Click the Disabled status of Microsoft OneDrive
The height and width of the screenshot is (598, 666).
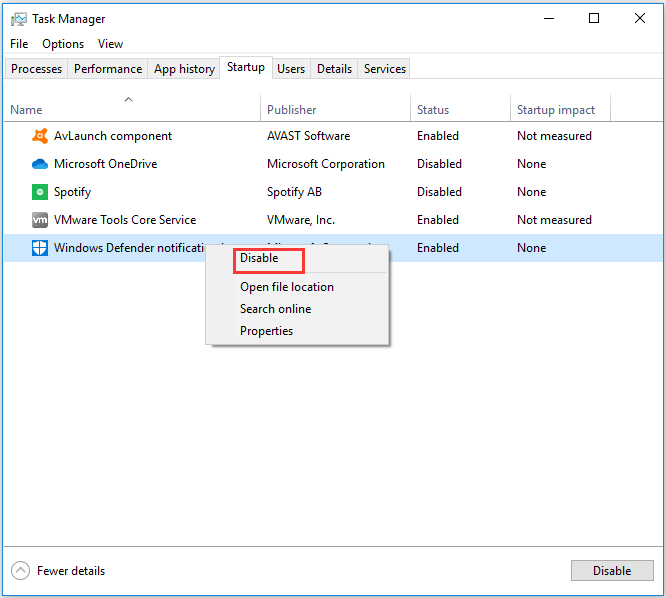439,164
